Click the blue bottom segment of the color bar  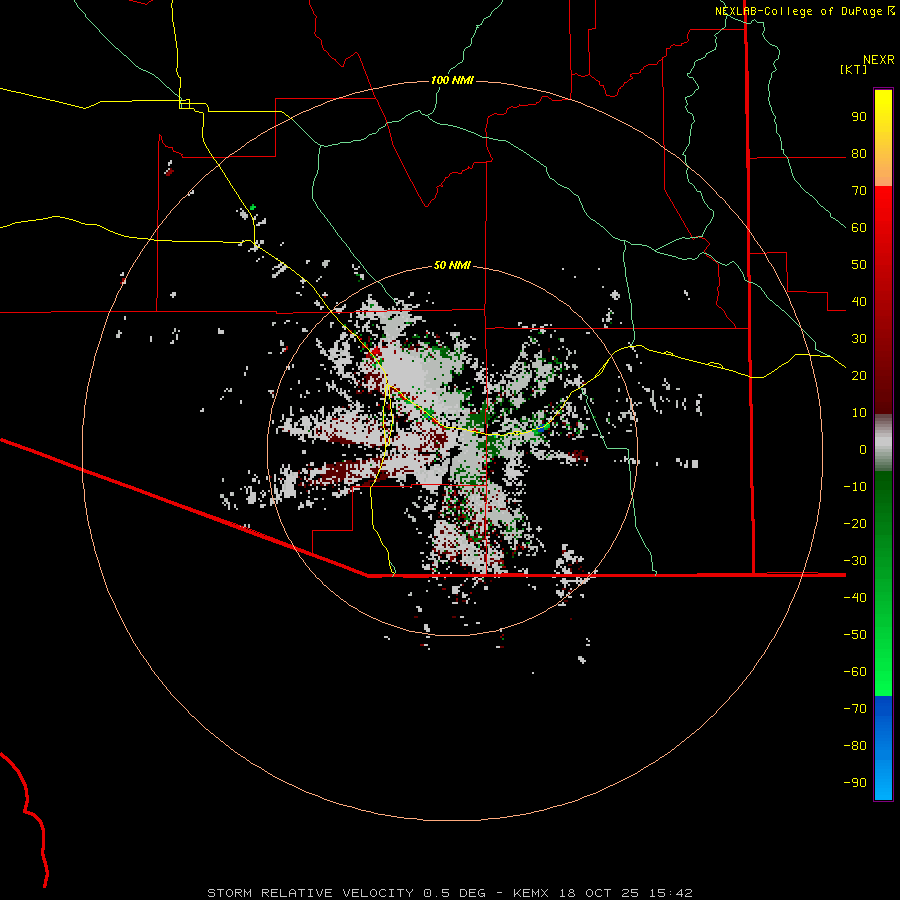tap(883, 748)
